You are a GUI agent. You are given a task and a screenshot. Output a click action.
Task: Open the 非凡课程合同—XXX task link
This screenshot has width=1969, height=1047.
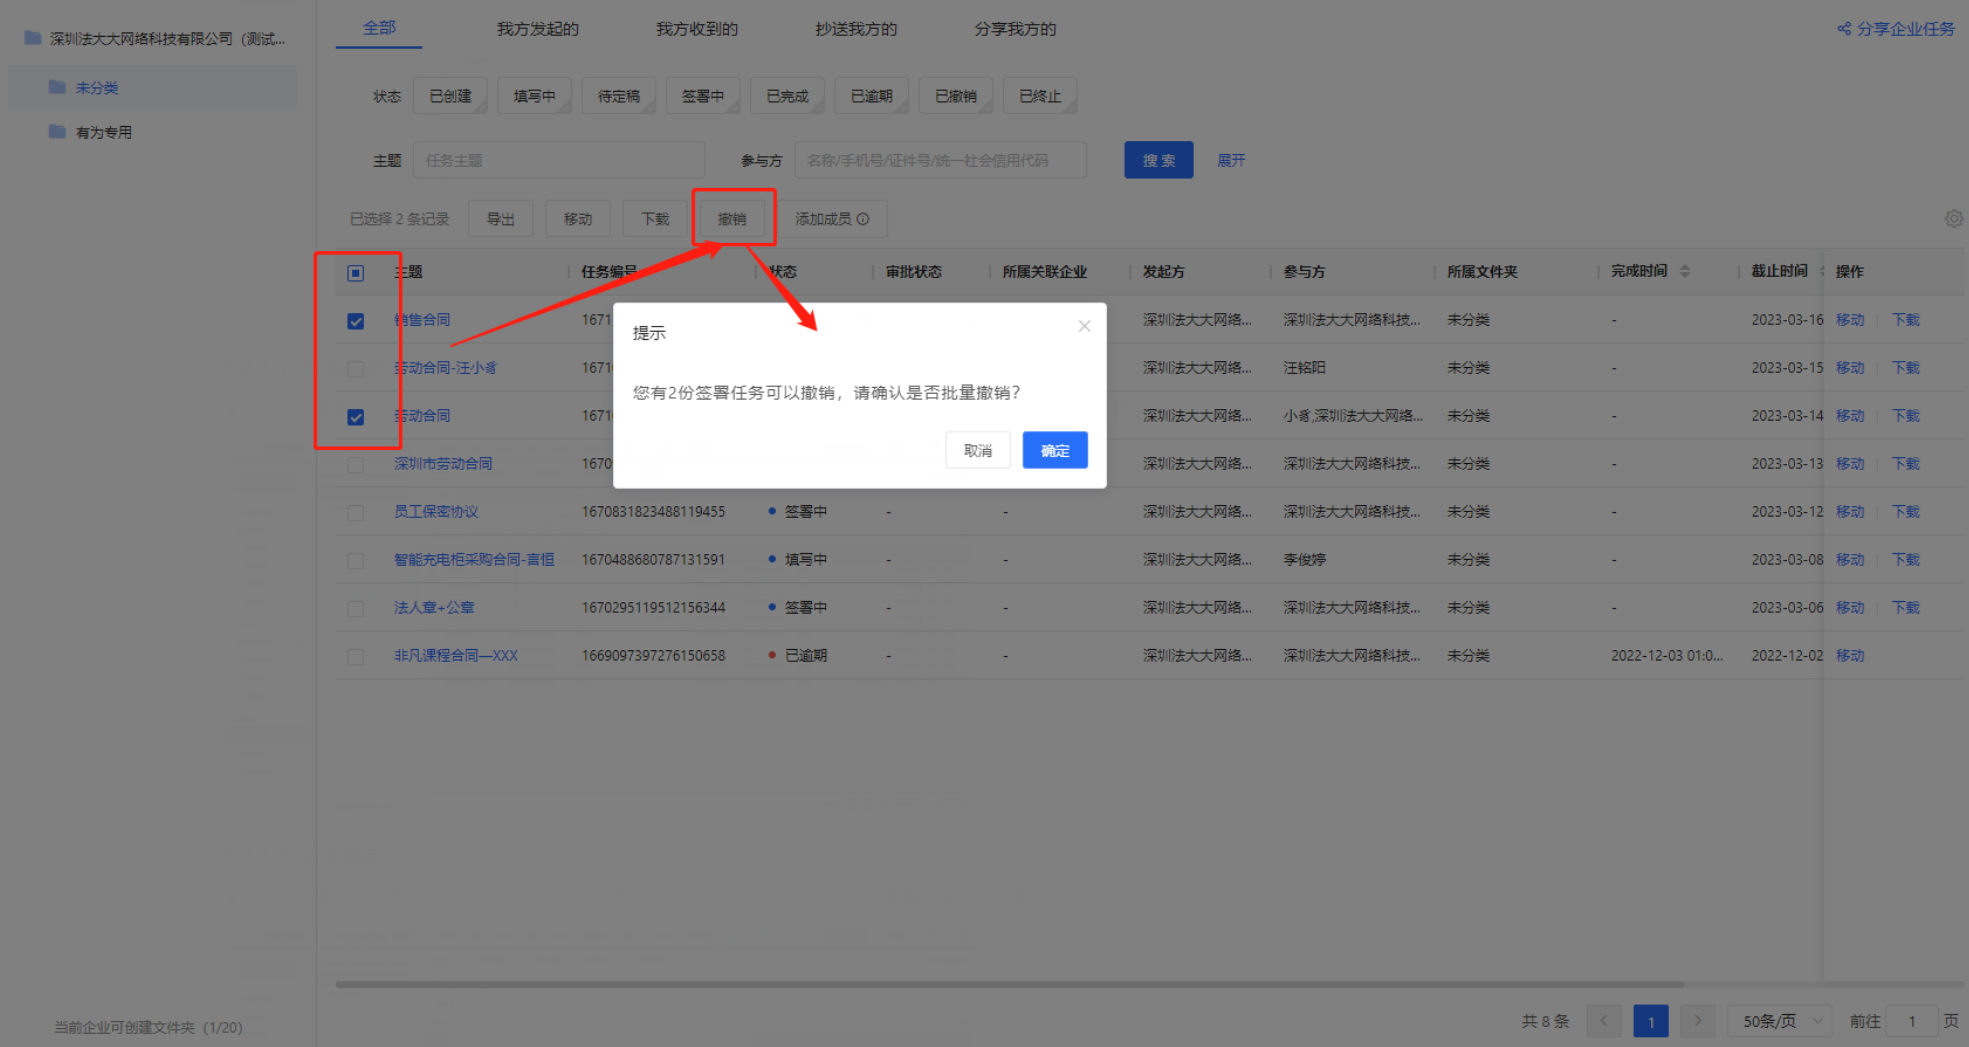click(456, 656)
